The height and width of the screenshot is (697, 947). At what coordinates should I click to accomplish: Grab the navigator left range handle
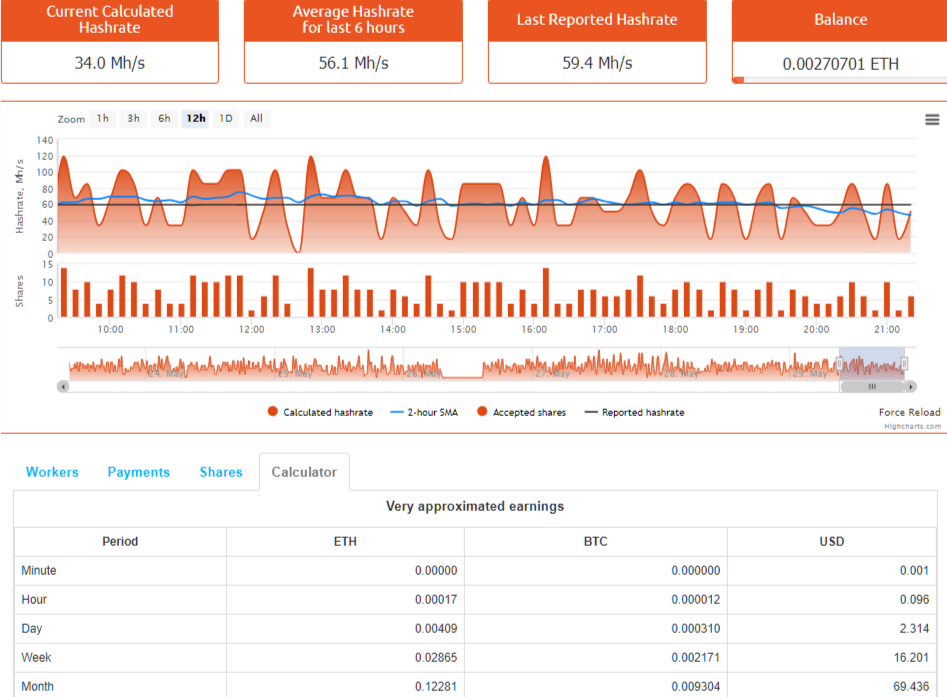pos(839,363)
